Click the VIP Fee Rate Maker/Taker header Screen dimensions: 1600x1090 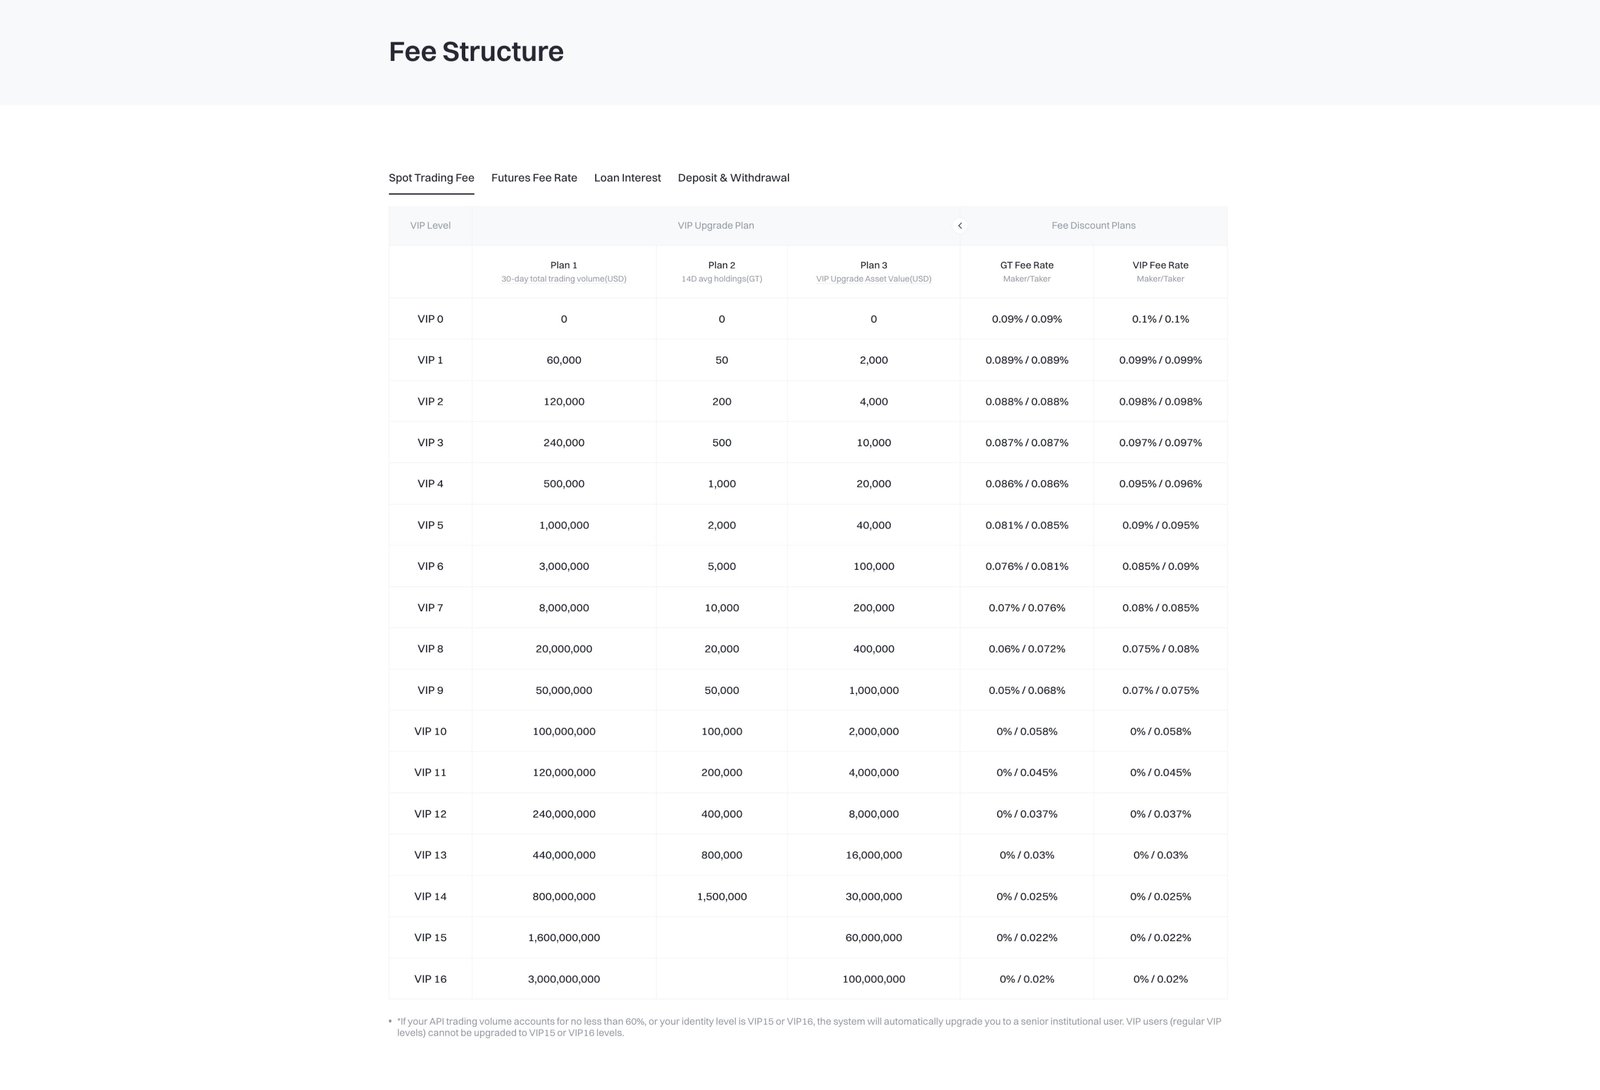point(1159,272)
